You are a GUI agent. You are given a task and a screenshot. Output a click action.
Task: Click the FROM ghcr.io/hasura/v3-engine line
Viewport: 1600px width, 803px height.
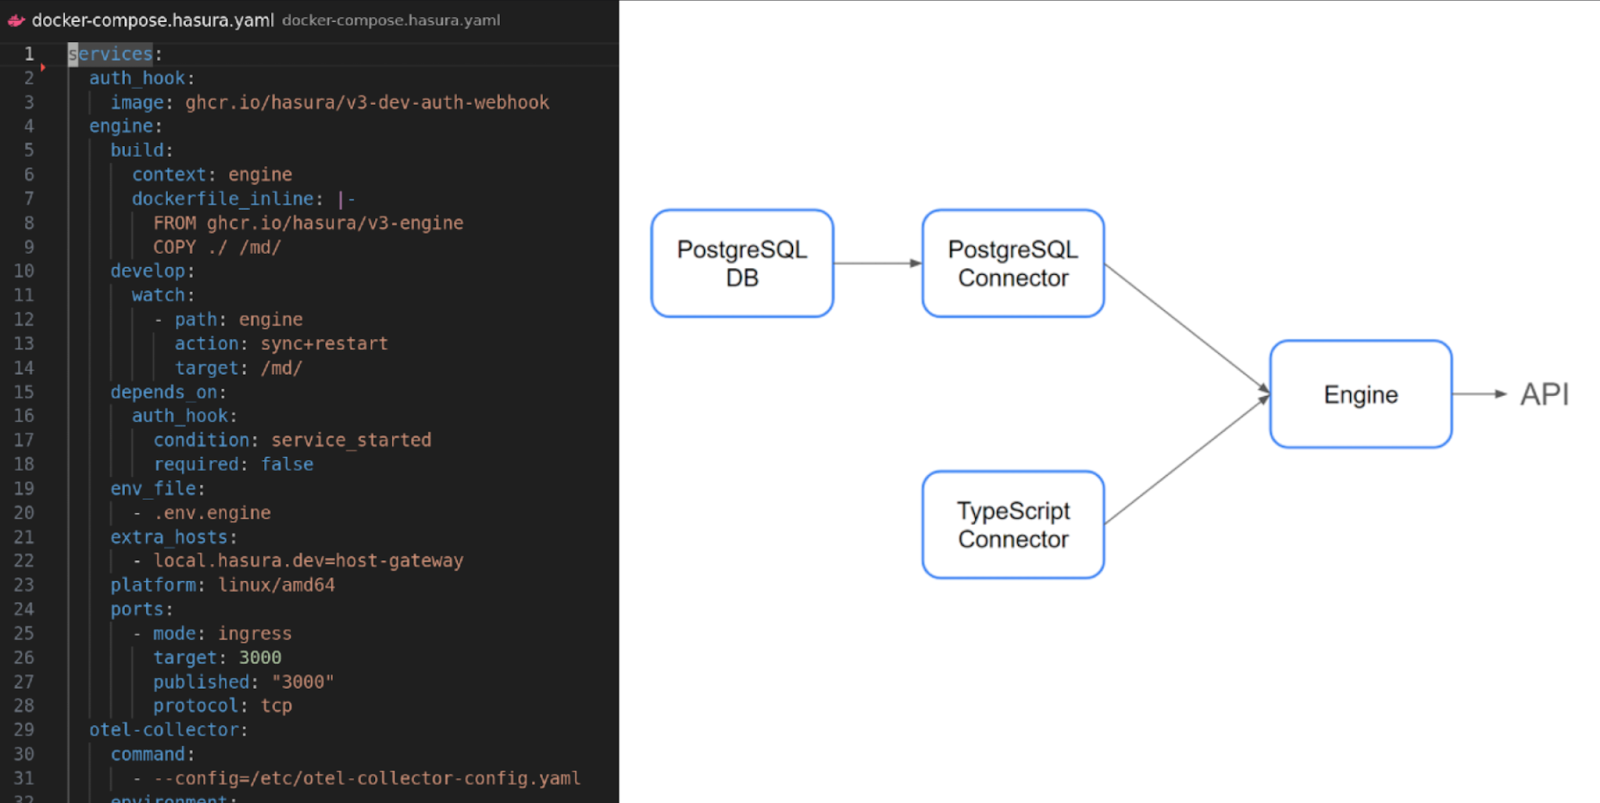tap(308, 223)
